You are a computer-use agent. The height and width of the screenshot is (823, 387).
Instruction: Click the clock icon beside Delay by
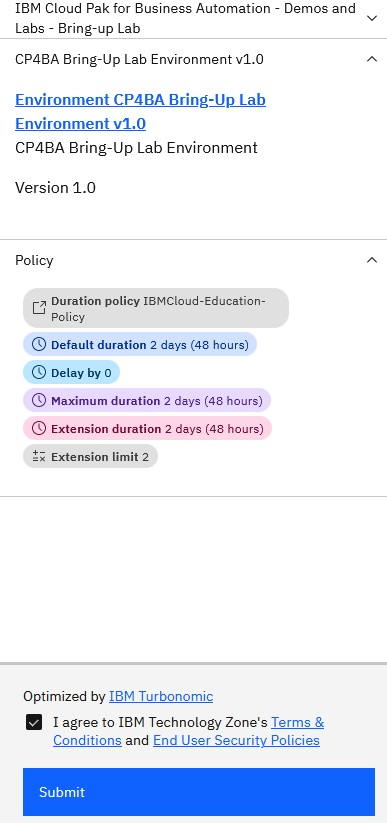[x=39, y=373]
